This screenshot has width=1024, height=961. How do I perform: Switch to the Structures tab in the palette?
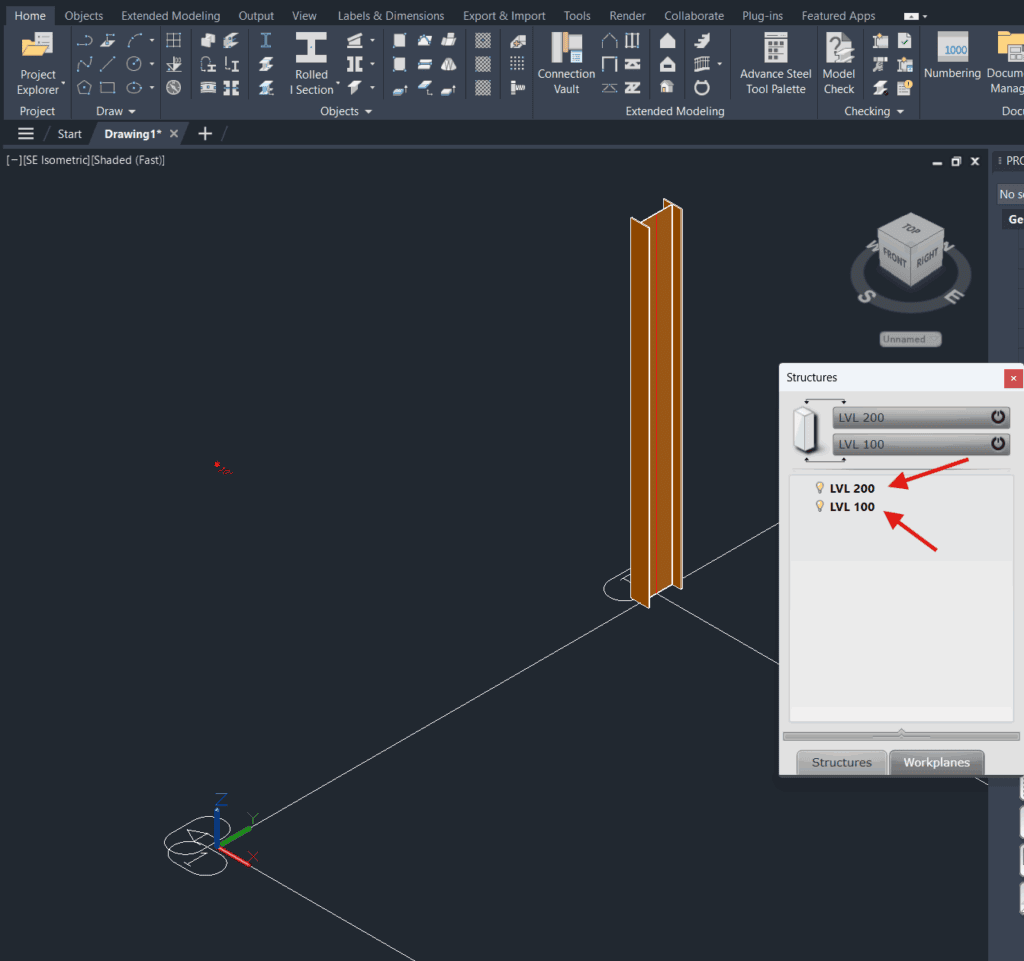point(841,762)
